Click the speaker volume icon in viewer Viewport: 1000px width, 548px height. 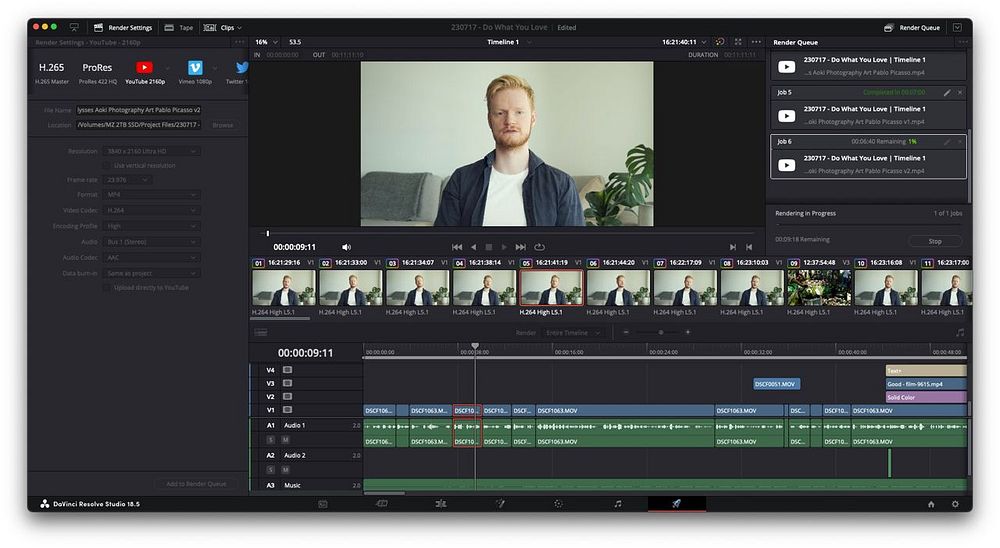point(347,247)
